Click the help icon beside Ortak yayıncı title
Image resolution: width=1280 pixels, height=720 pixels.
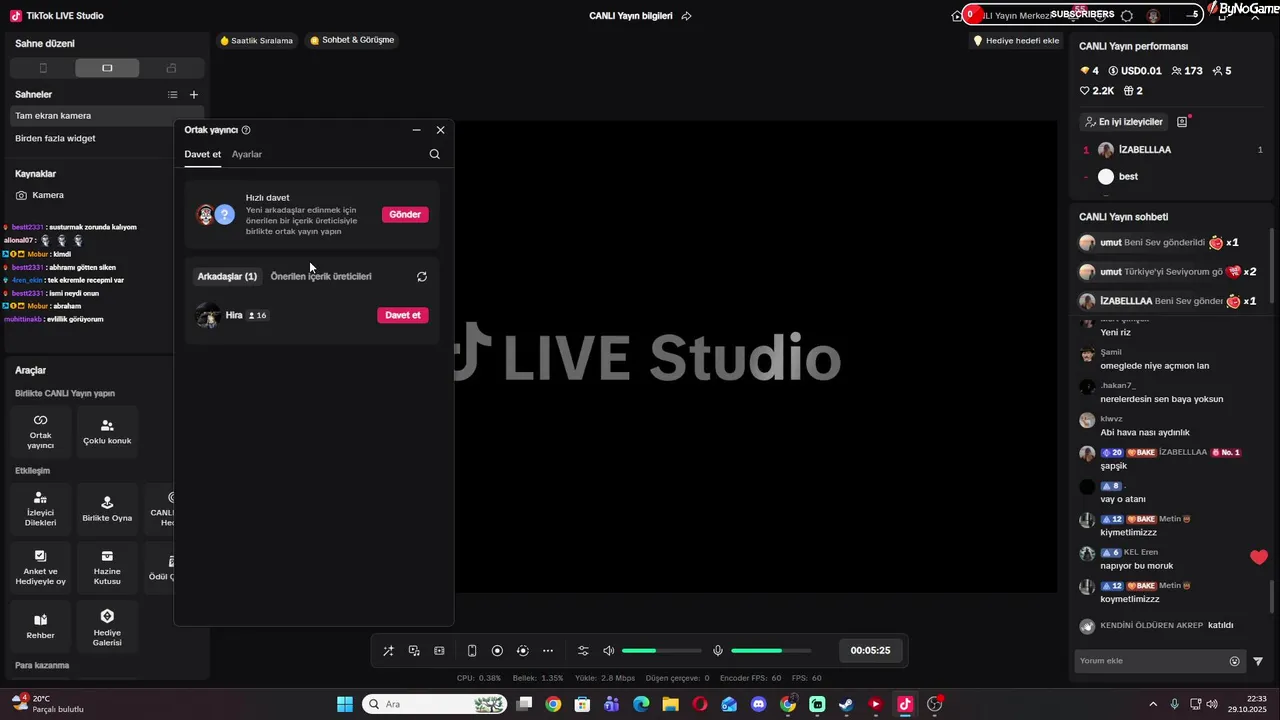click(x=246, y=130)
